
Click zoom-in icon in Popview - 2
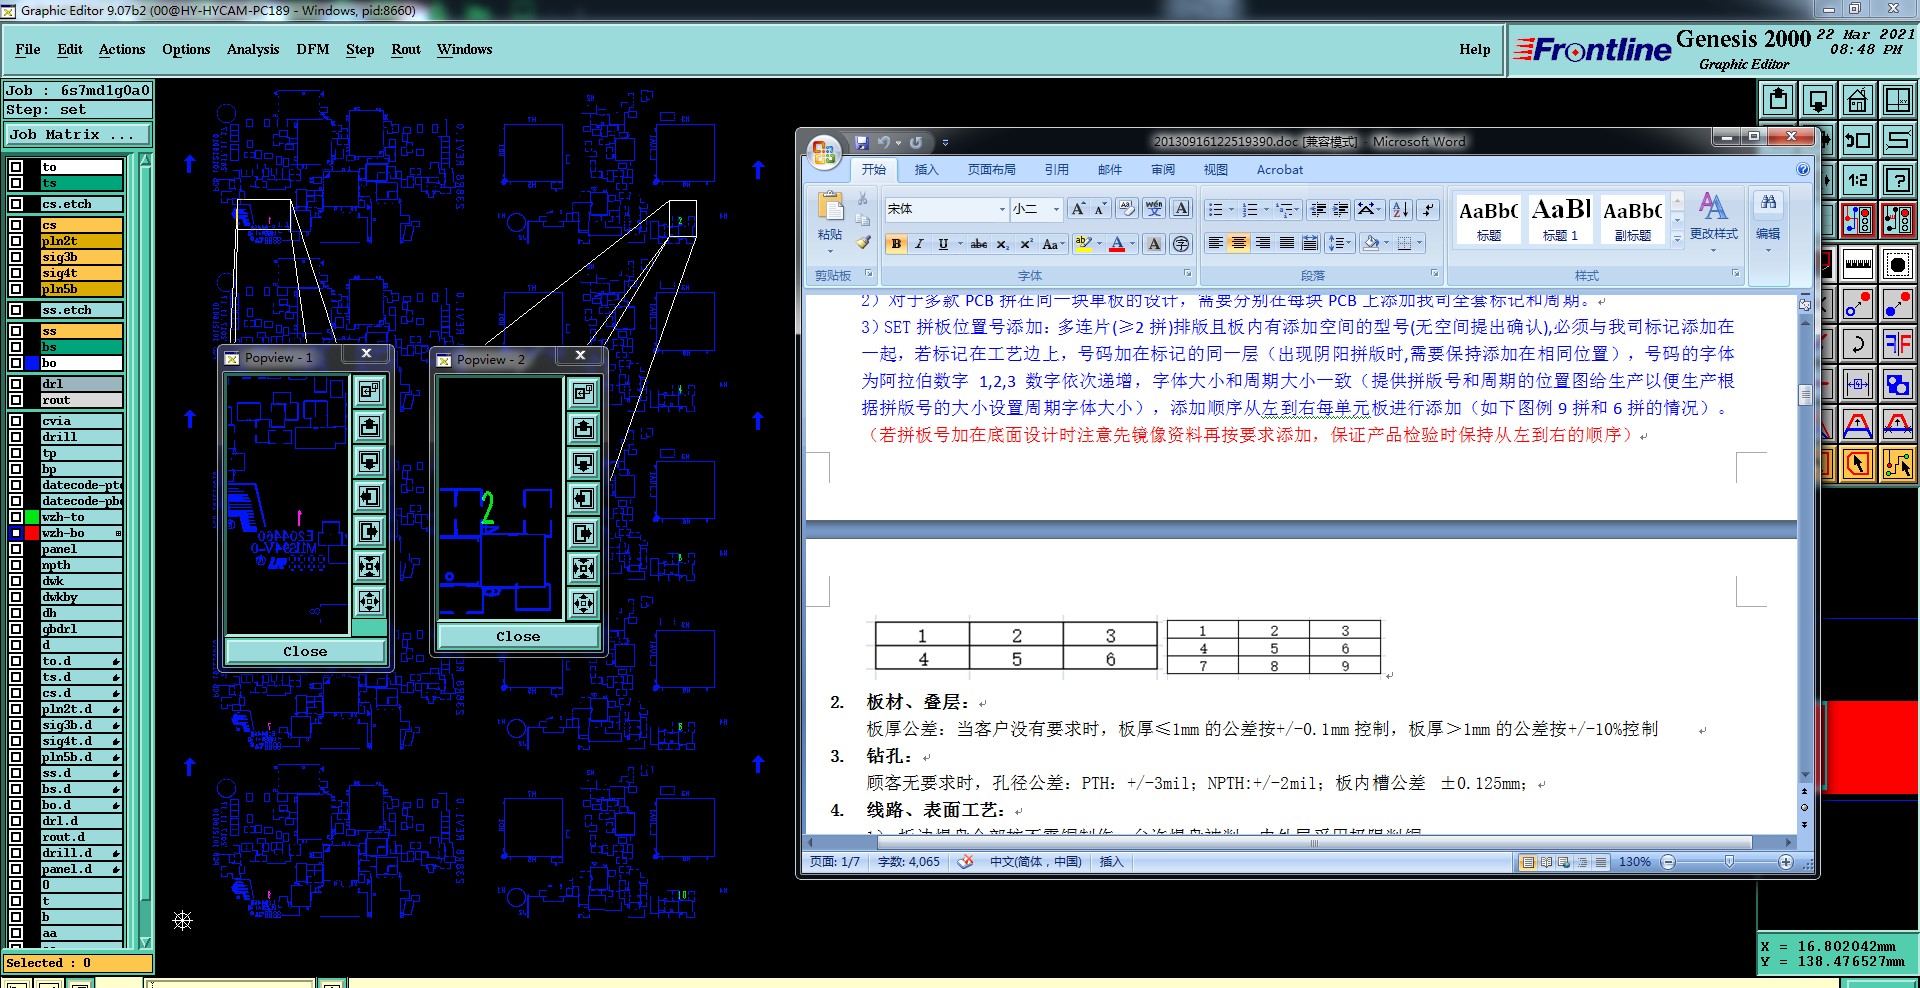583,568
